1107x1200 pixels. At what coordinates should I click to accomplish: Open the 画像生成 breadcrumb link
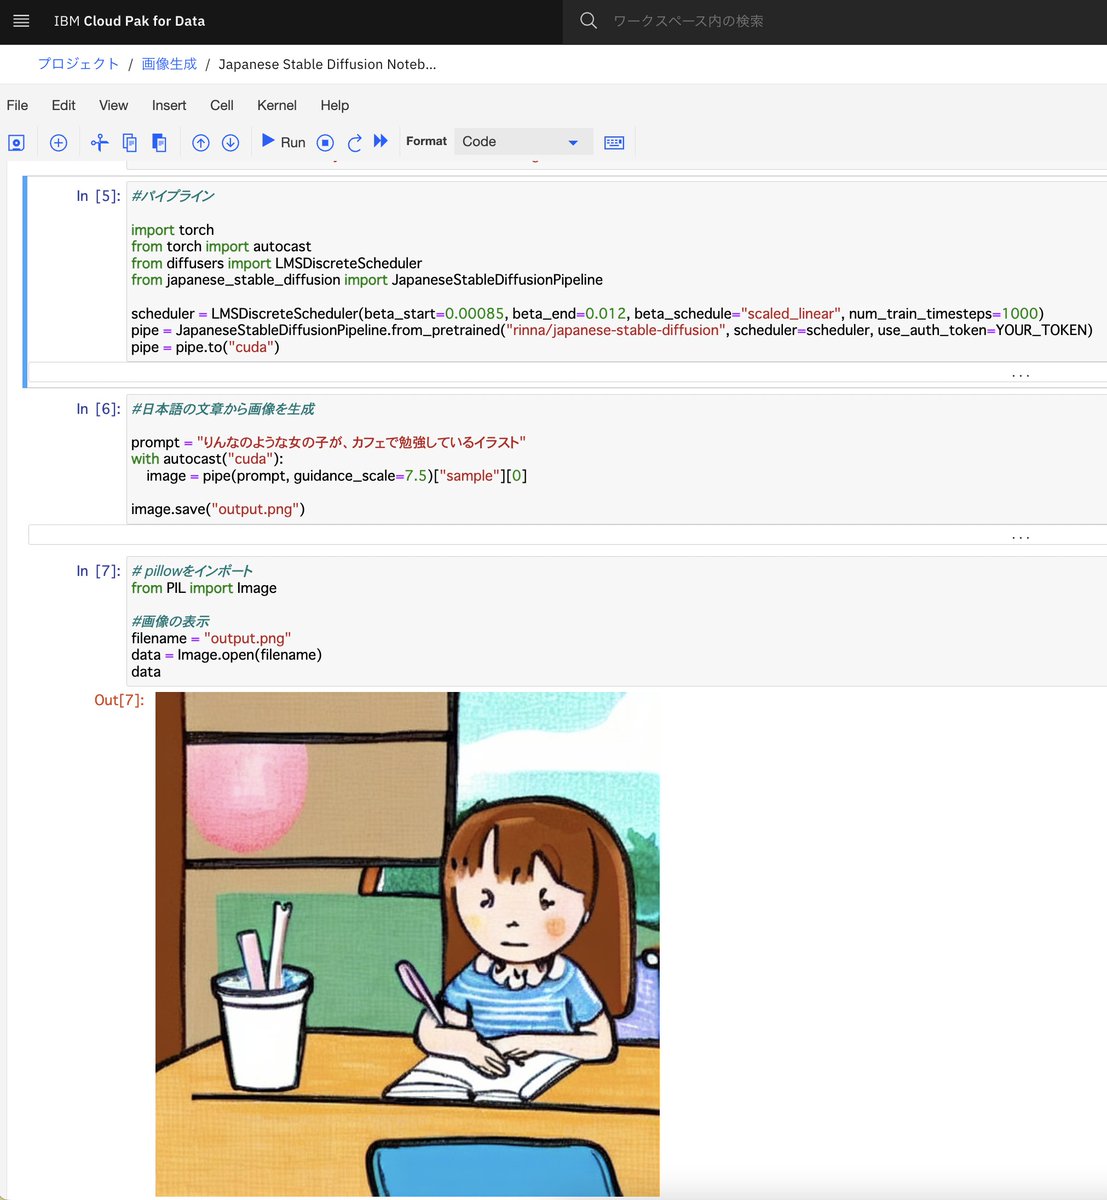pos(169,64)
